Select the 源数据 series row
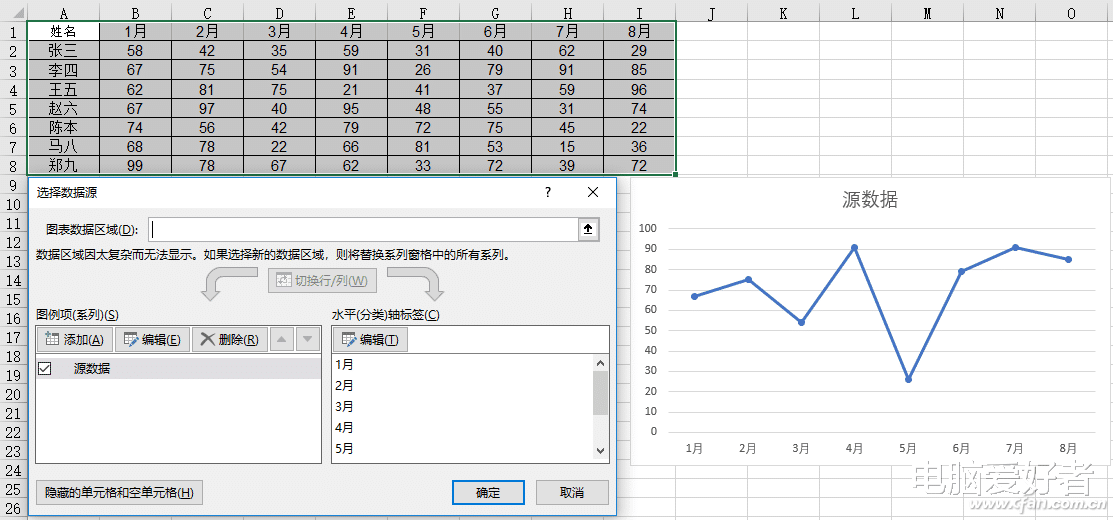Screen dimensions: 1113x520 pyautogui.click(x=178, y=368)
